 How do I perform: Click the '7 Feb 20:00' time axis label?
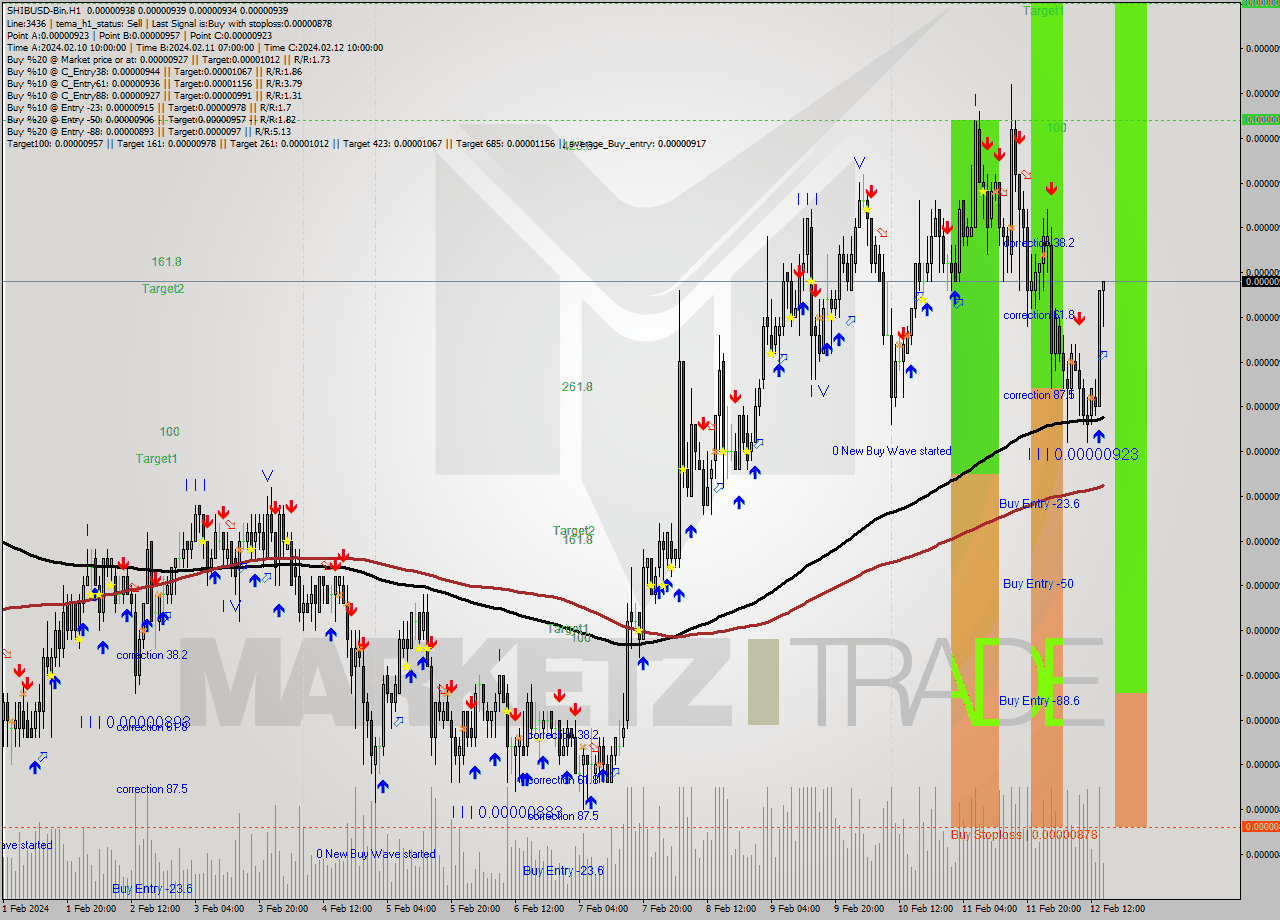[x=667, y=908]
